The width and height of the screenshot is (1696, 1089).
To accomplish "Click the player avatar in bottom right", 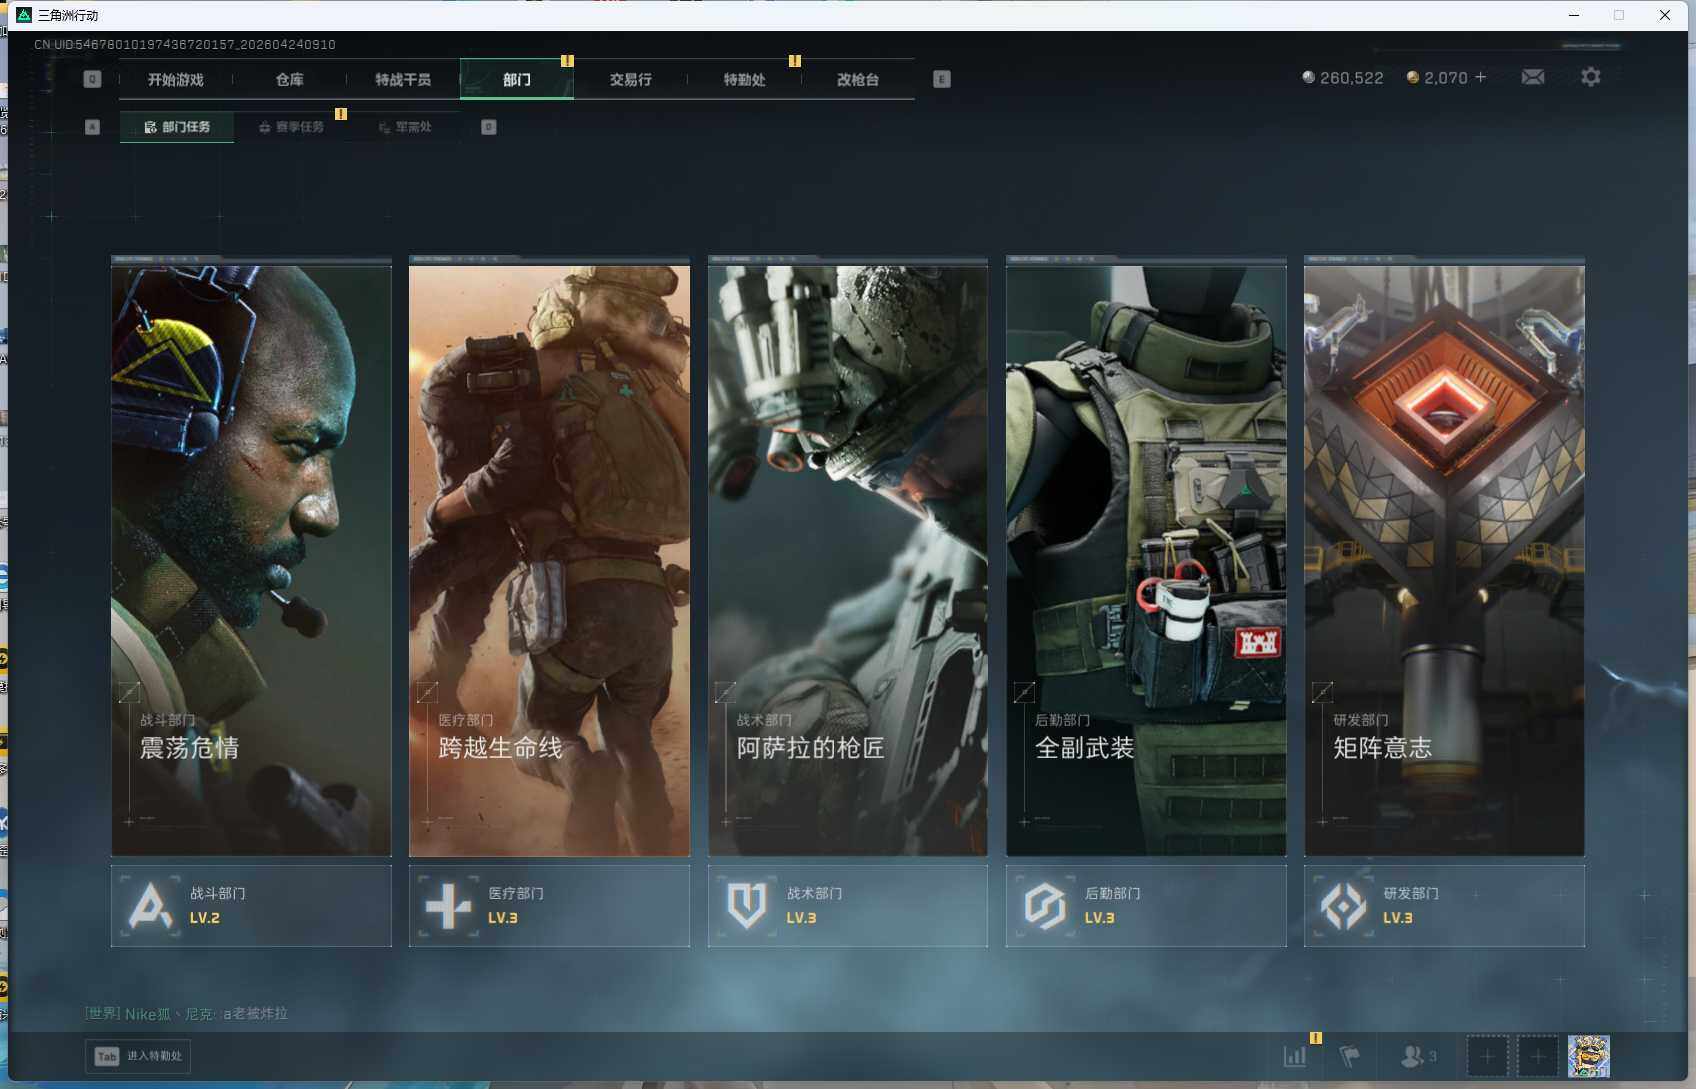I will 1588,1056.
